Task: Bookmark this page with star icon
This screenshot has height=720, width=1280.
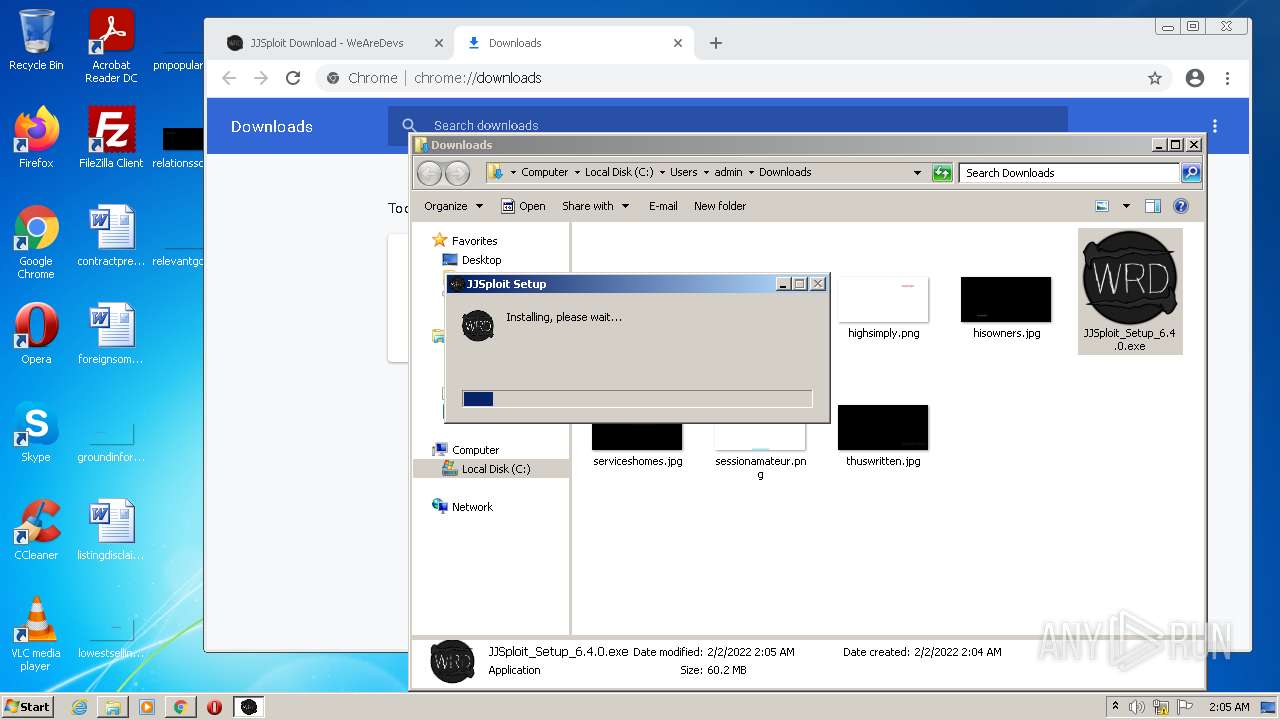Action: click(x=1155, y=78)
